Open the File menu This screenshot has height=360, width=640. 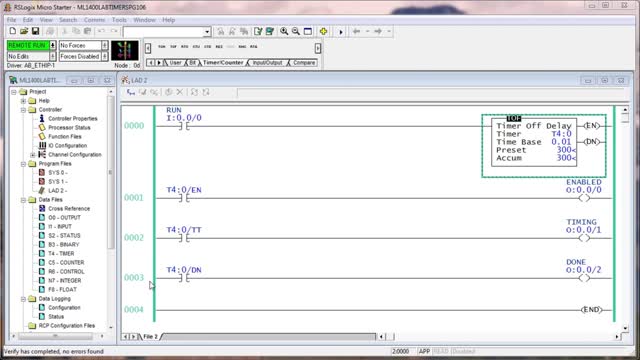pyautogui.click(x=11, y=20)
